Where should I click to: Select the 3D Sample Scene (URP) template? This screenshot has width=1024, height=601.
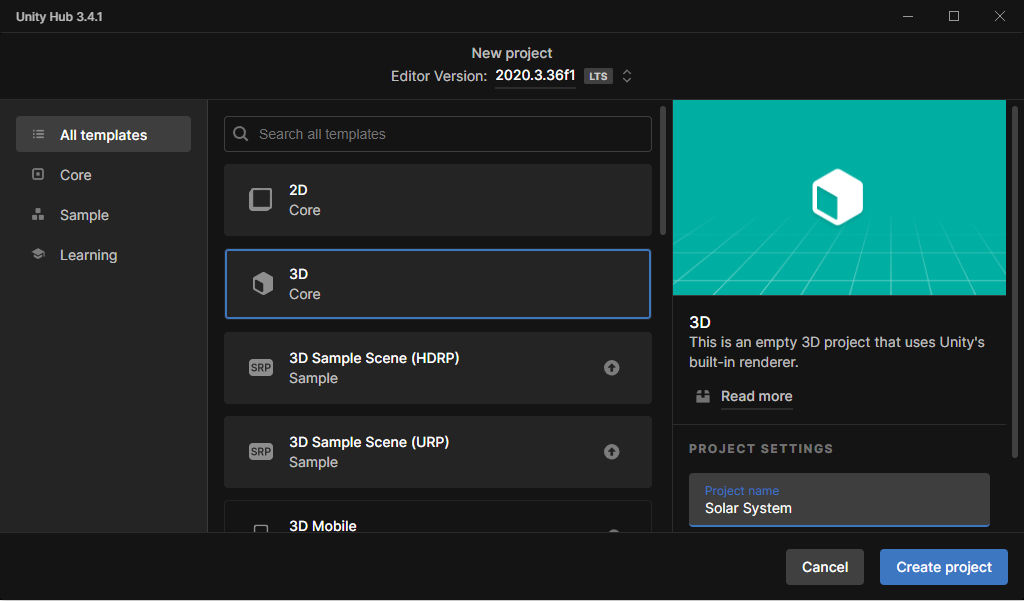pos(438,452)
